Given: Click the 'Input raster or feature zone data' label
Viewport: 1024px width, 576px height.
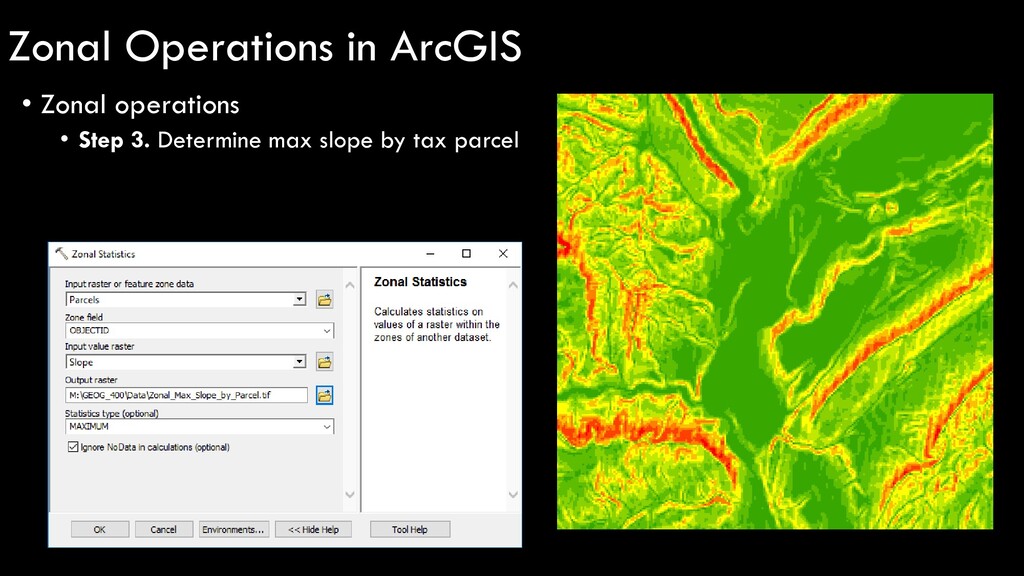Looking at the screenshot, I should 129,284.
